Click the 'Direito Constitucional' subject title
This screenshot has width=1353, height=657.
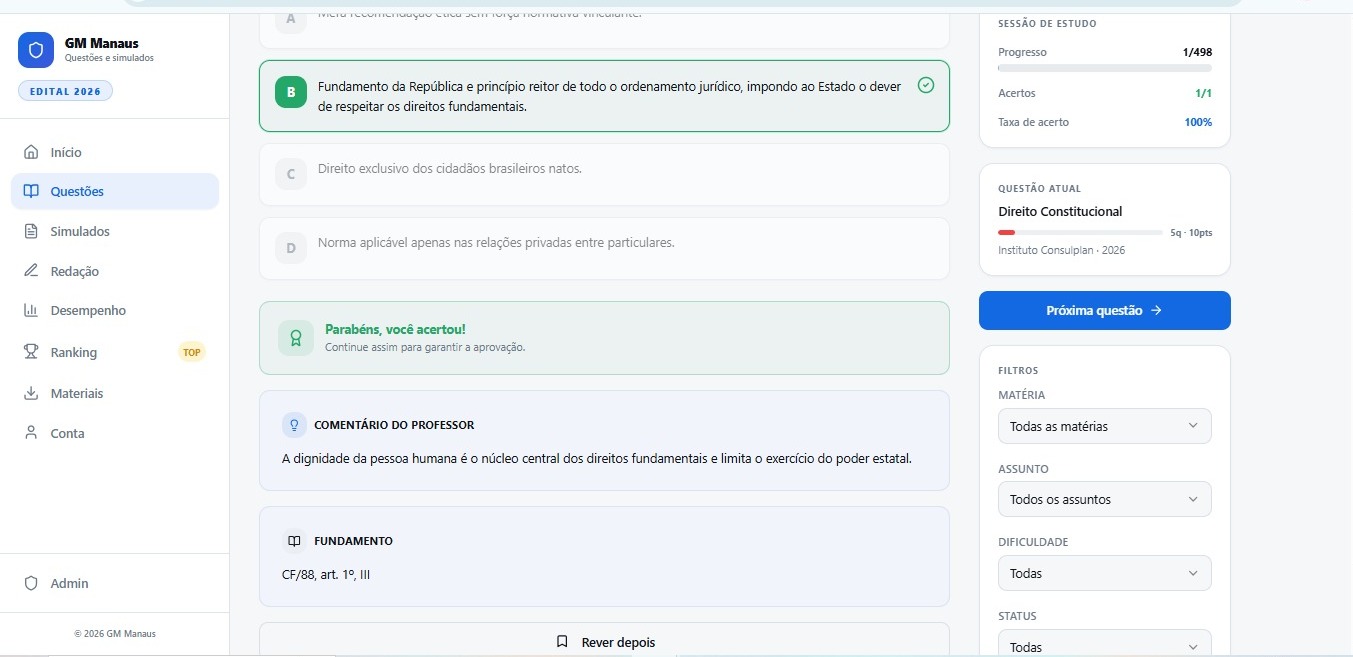(x=1060, y=211)
